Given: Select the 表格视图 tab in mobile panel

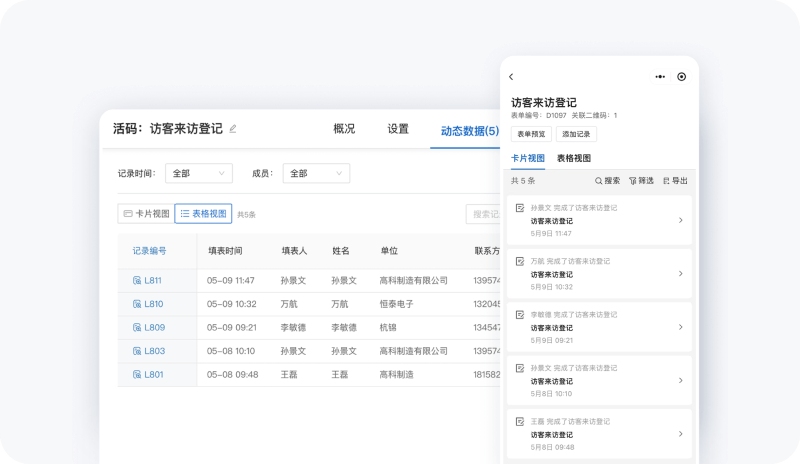Looking at the screenshot, I should click(x=574, y=158).
